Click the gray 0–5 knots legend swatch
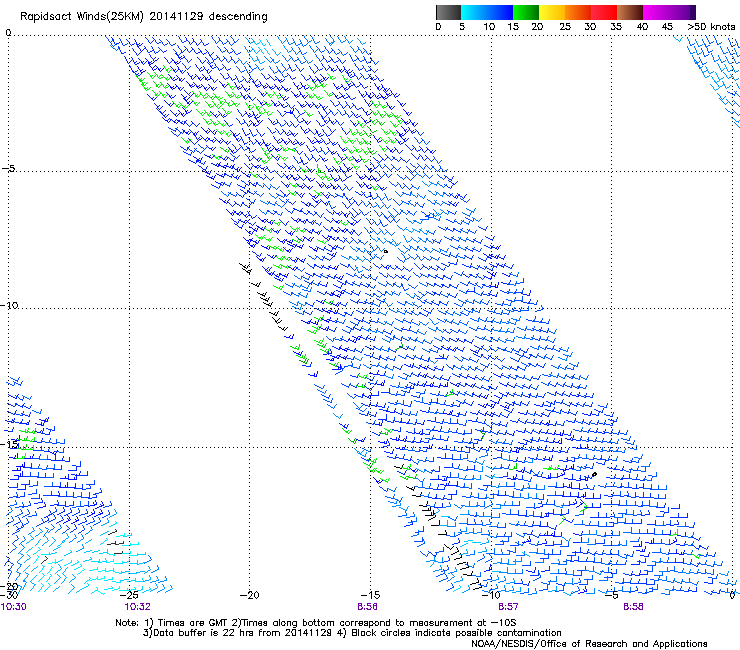The image size is (740, 650). click(448, 12)
